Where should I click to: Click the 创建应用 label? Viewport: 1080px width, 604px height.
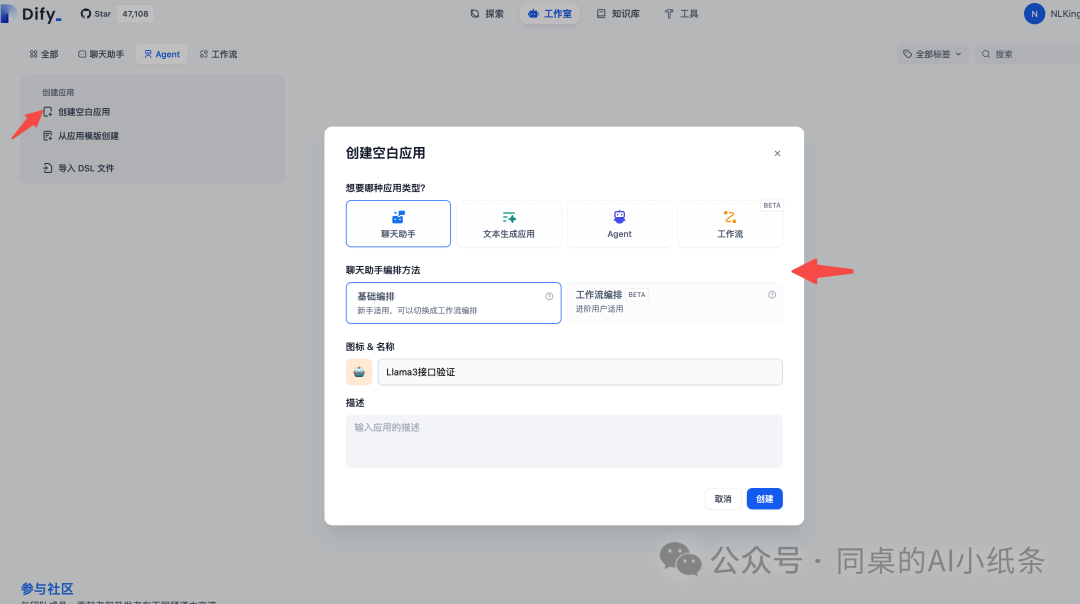click(x=58, y=92)
